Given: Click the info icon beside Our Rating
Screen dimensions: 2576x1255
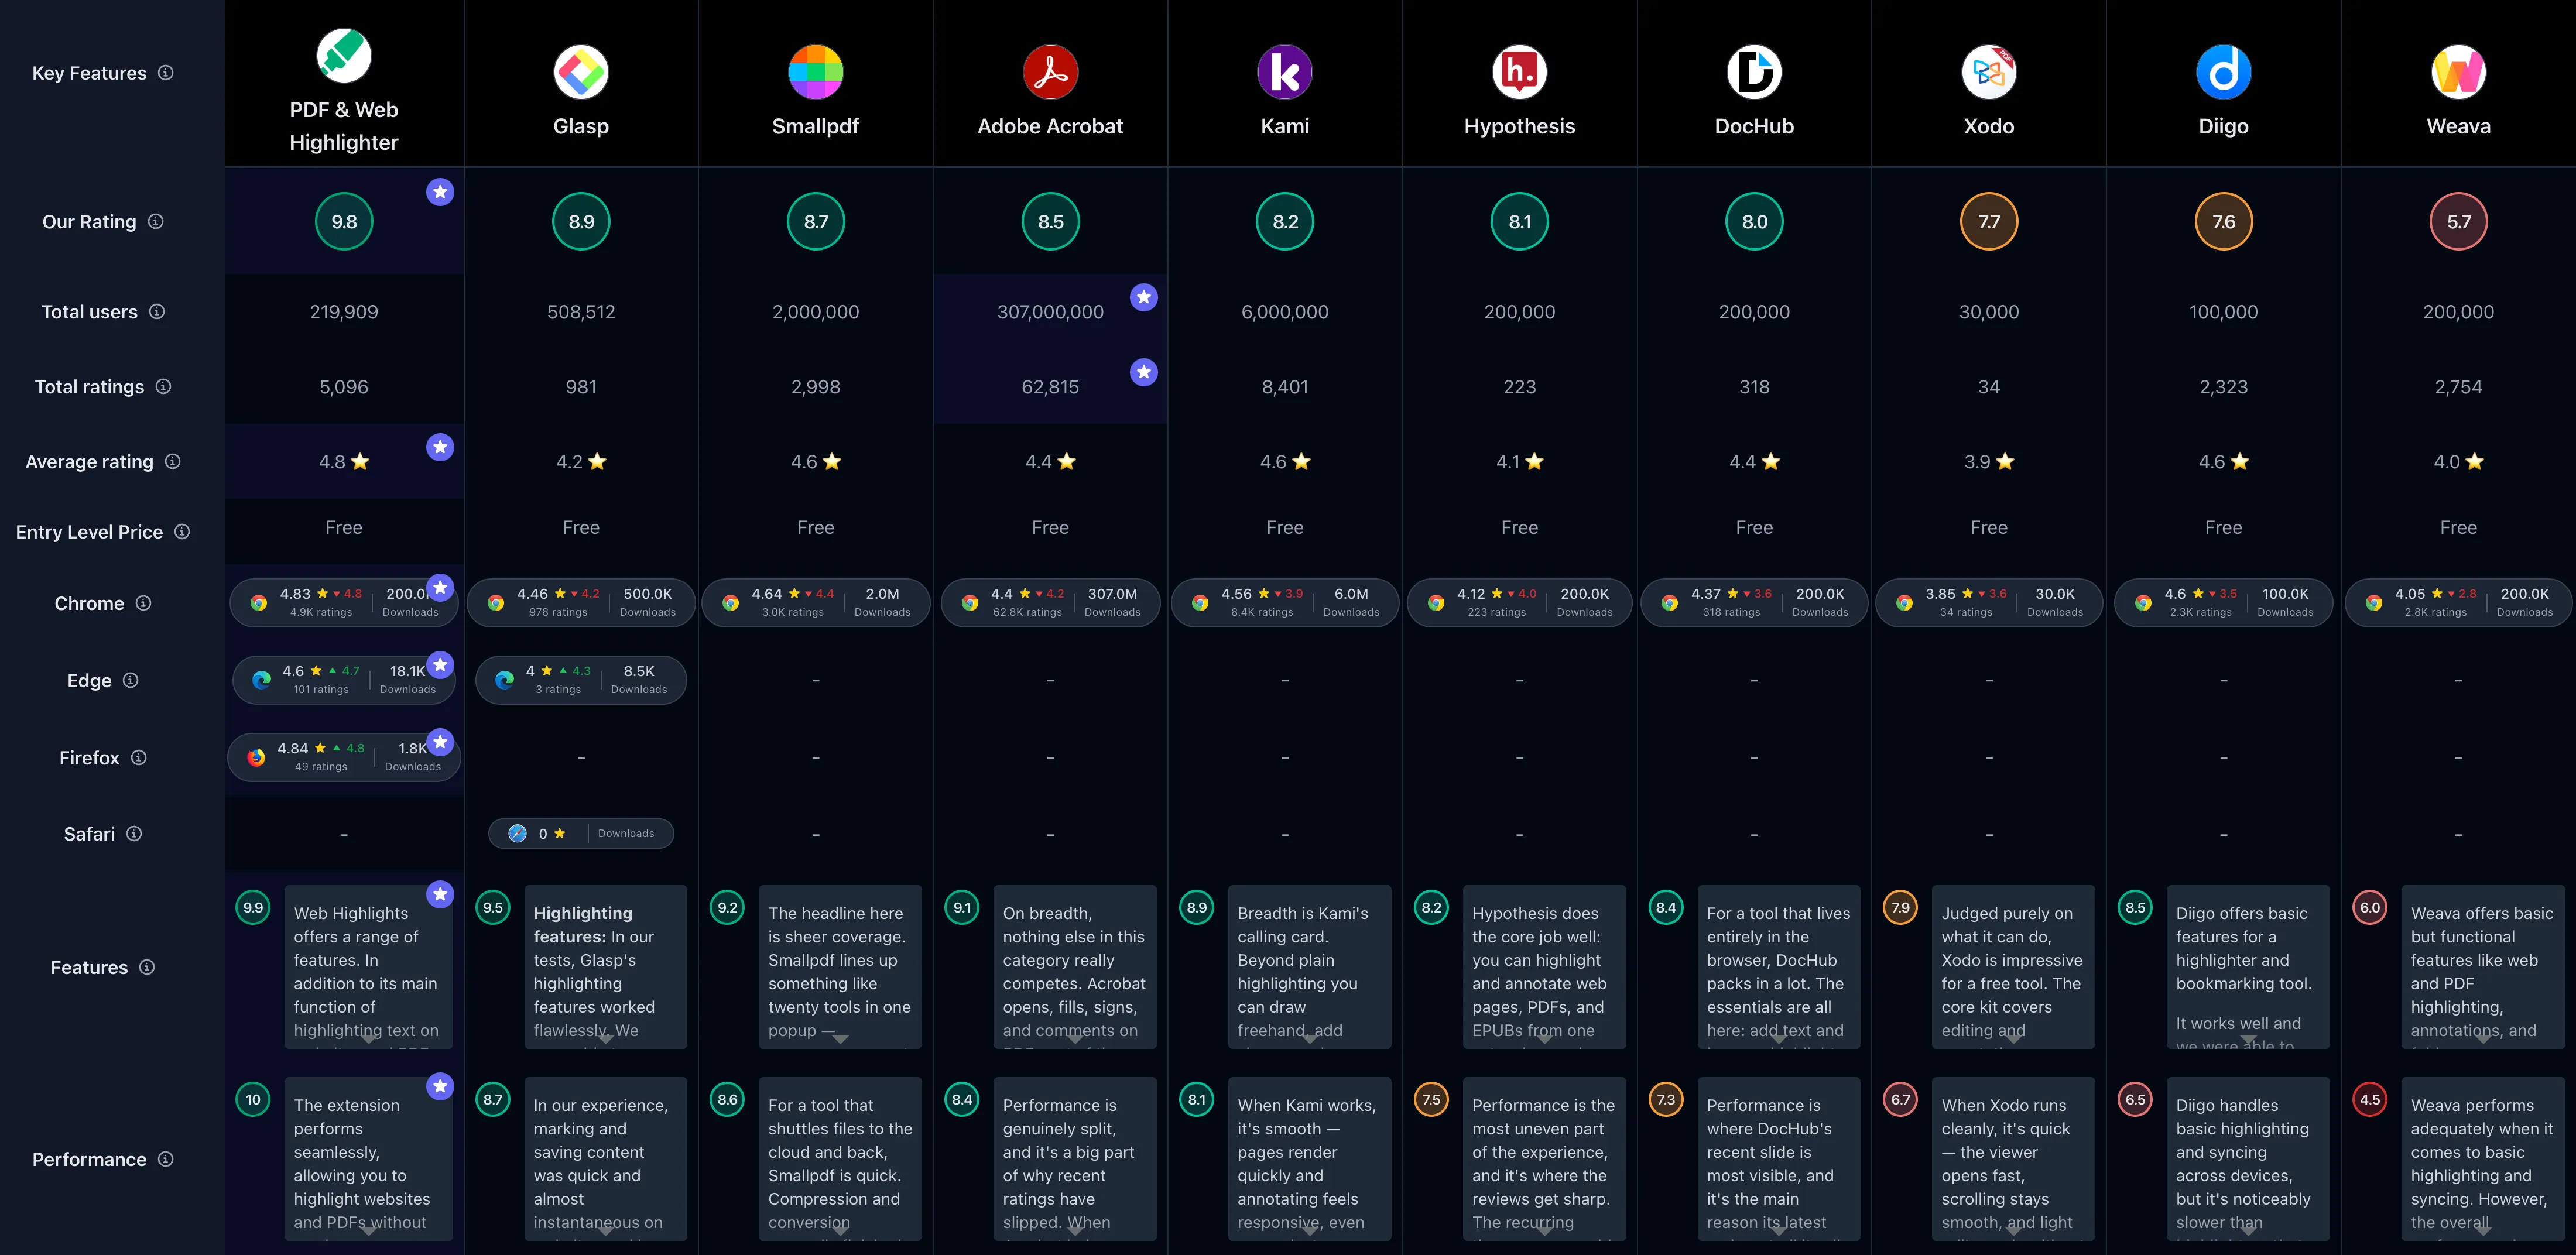Looking at the screenshot, I should [156, 221].
